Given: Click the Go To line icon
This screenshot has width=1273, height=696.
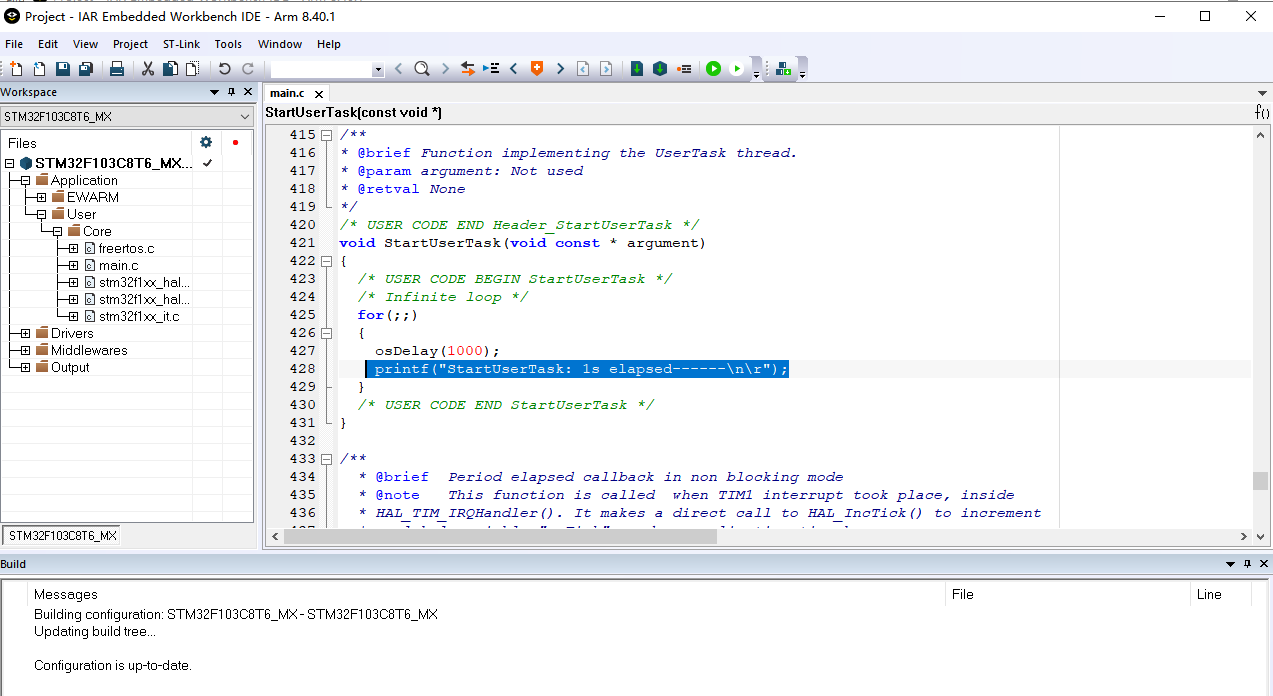Looking at the screenshot, I should pyautogui.click(x=491, y=69).
